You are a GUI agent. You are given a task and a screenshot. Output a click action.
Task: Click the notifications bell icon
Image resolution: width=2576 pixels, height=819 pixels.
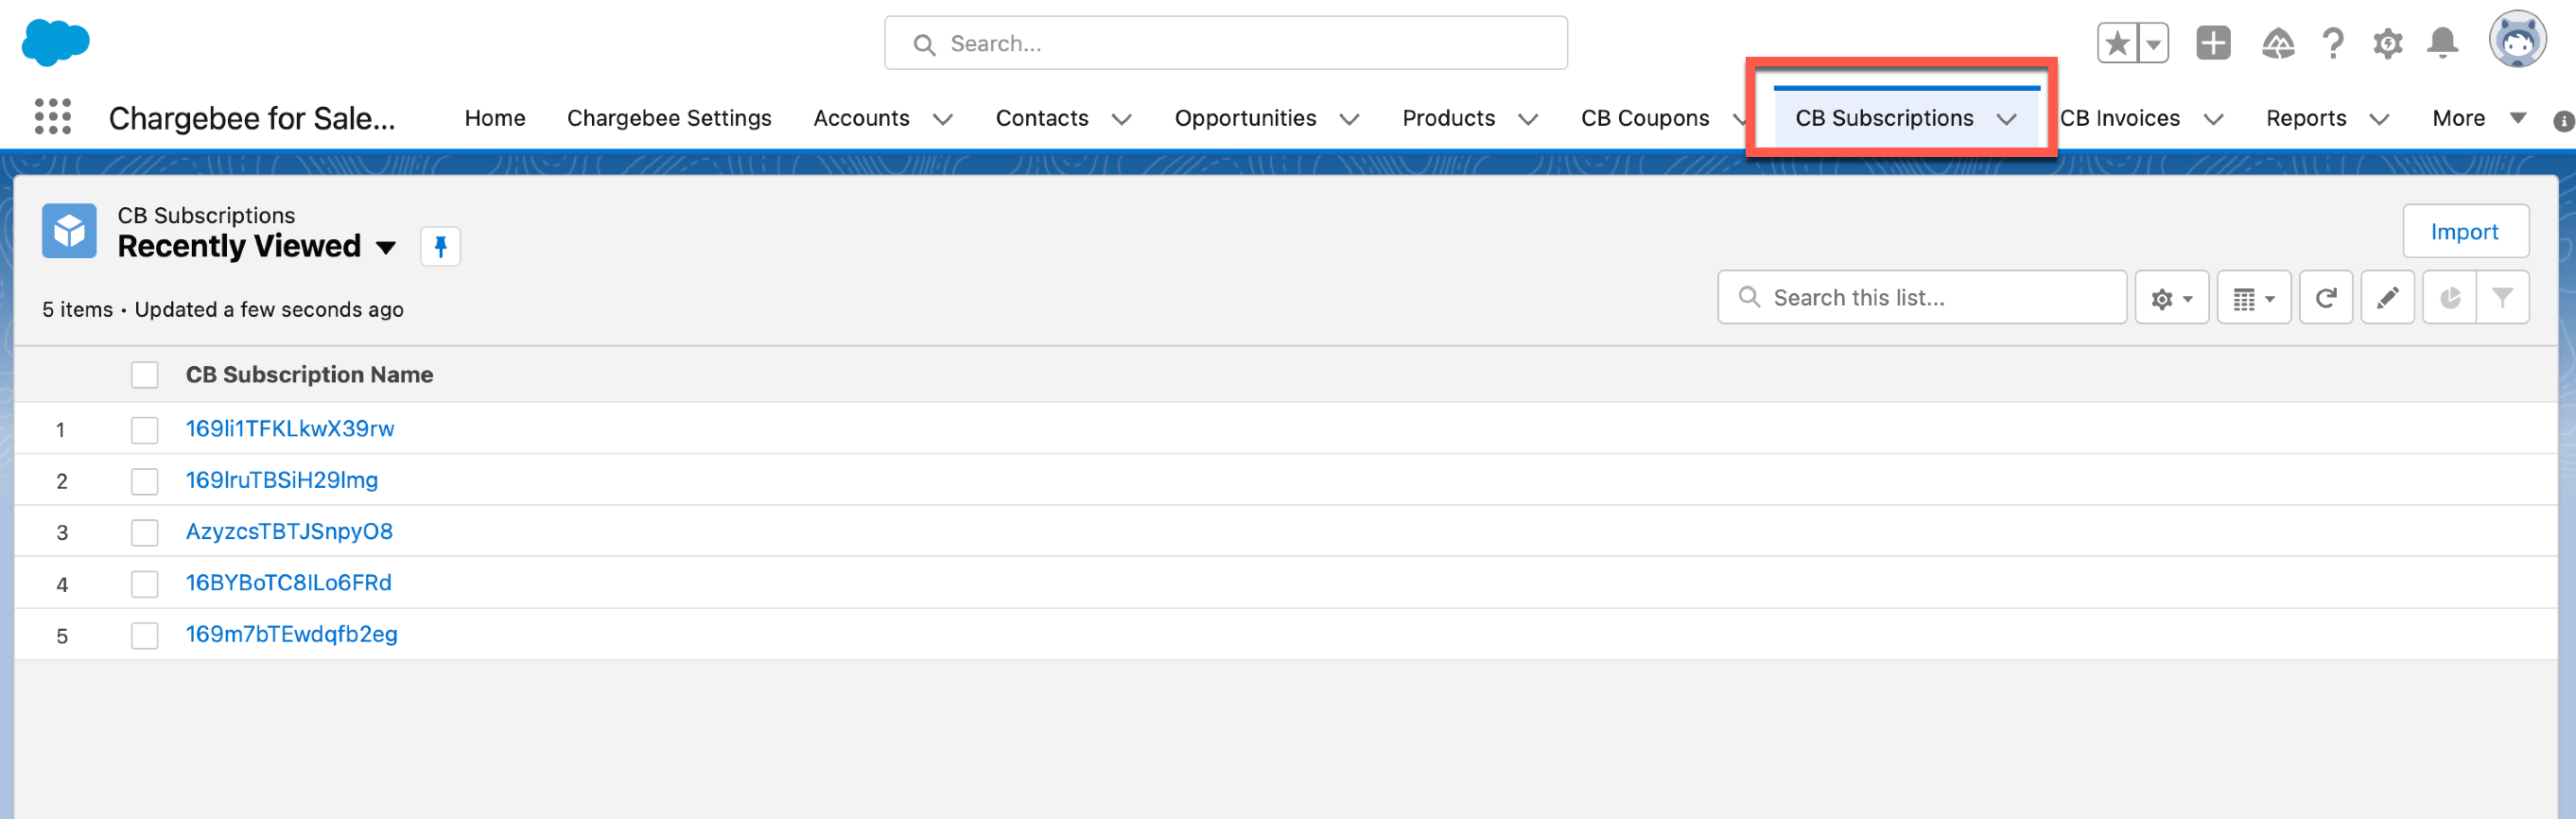(x=2442, y=43)
